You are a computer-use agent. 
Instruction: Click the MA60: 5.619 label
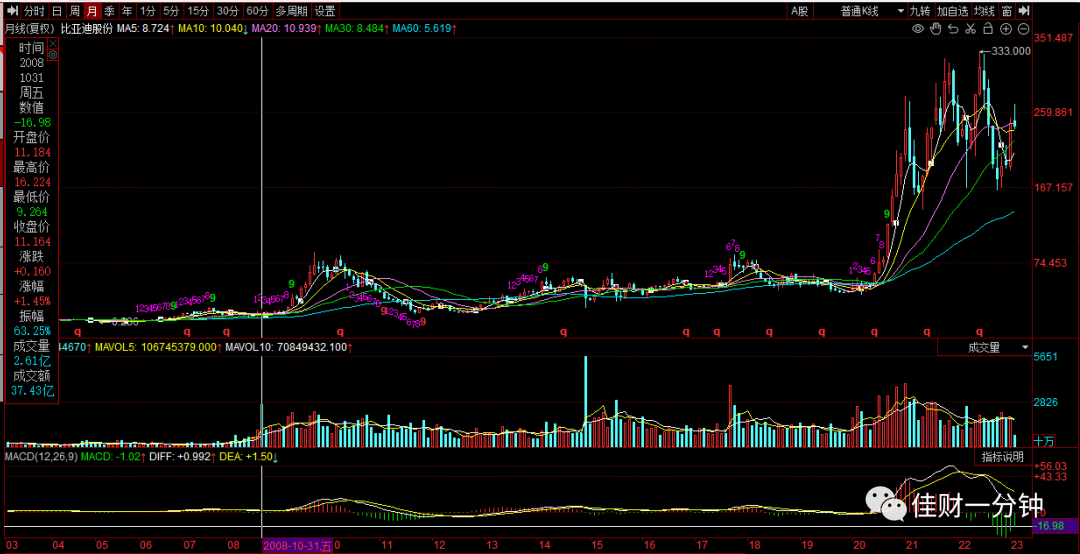pyautogui.click(x=423, y=29)
